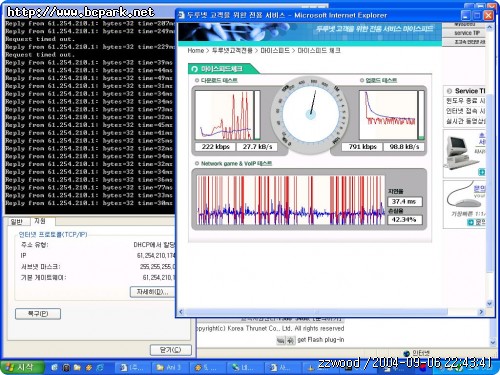Click the 98.8 kB/s upload value
500x375 pixels.
point(404,147)
